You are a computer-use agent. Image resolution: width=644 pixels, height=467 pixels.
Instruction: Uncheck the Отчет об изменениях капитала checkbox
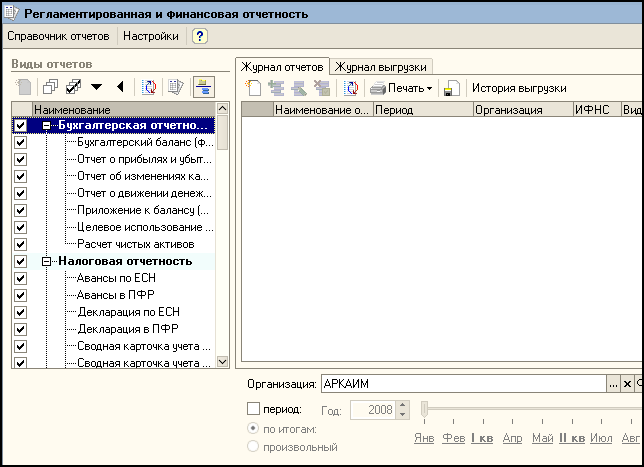[21, 176]
